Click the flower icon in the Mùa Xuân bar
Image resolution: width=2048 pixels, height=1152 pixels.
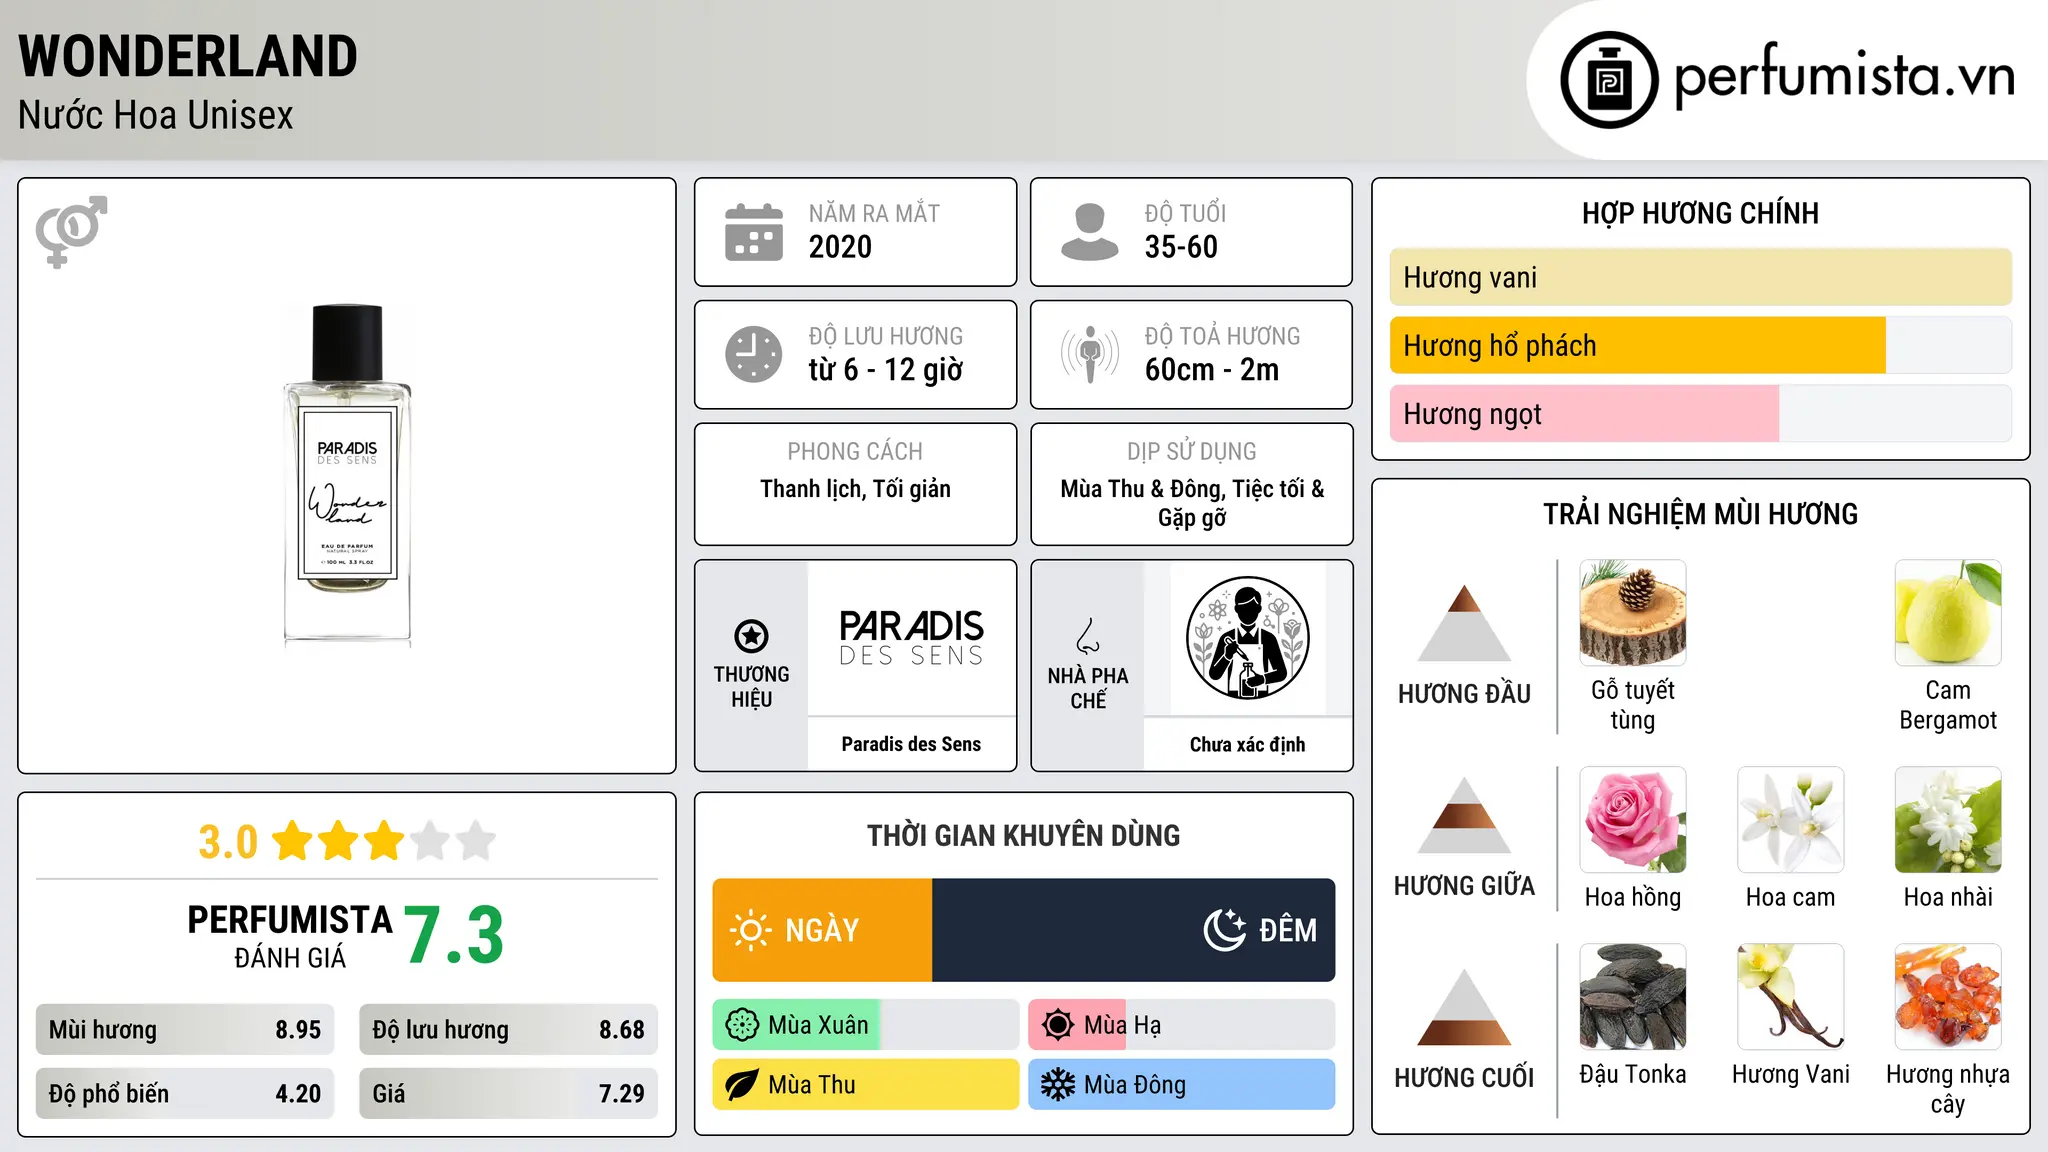coord(742,1025)
